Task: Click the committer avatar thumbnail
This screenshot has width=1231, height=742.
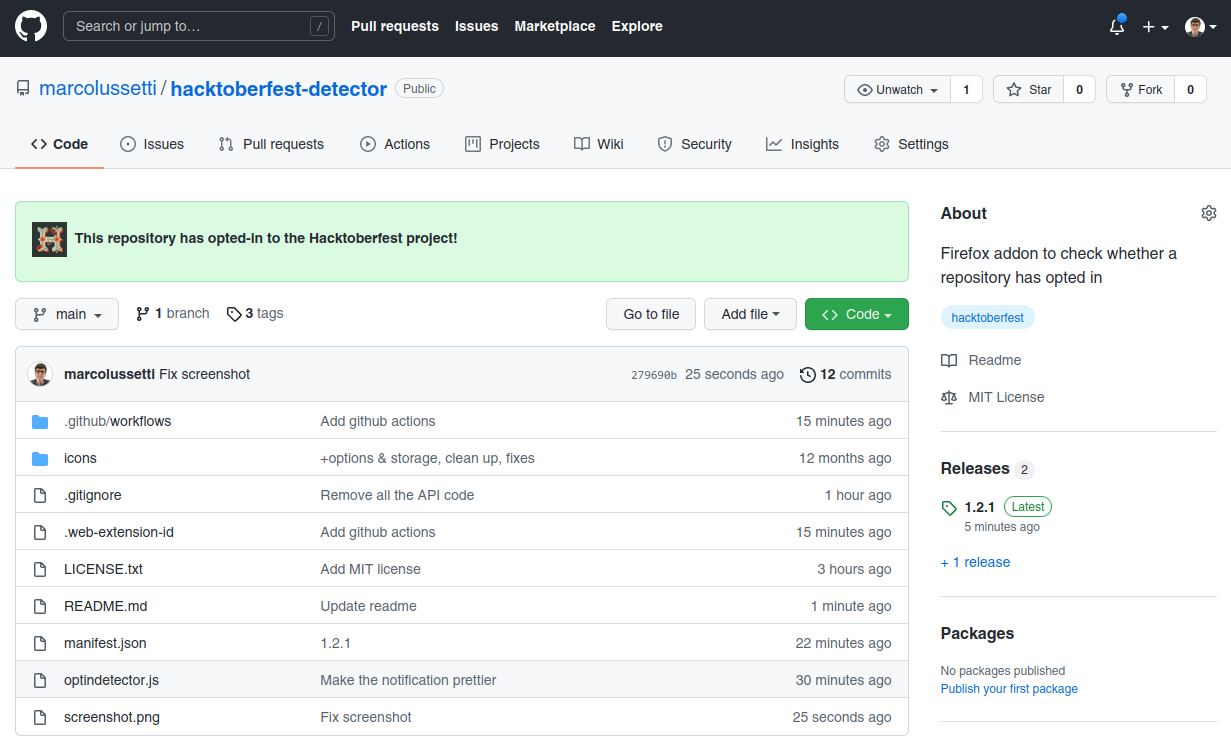Action: (x=40, y=374)
